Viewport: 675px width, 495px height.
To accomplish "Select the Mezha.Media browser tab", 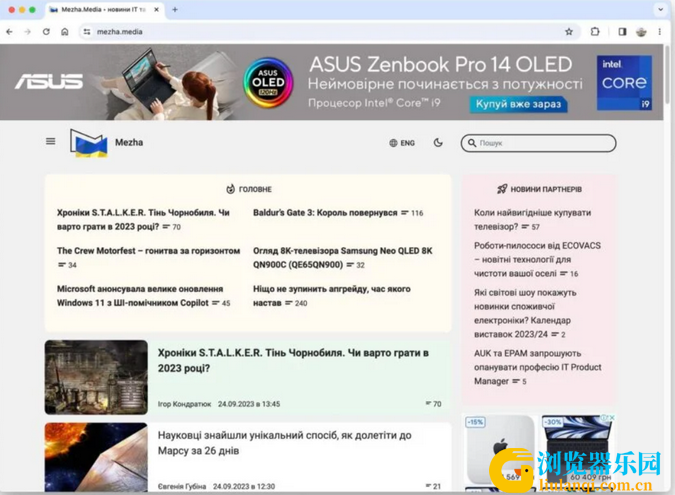I will click(103, 9).
